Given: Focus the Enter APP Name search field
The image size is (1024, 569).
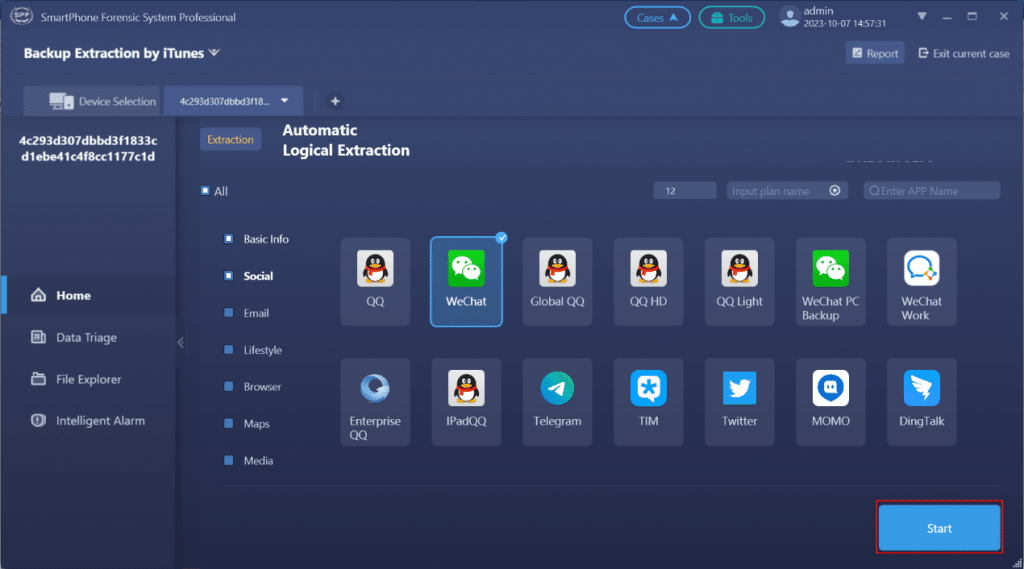Looking at the screenshot, I should pos(932,191).
